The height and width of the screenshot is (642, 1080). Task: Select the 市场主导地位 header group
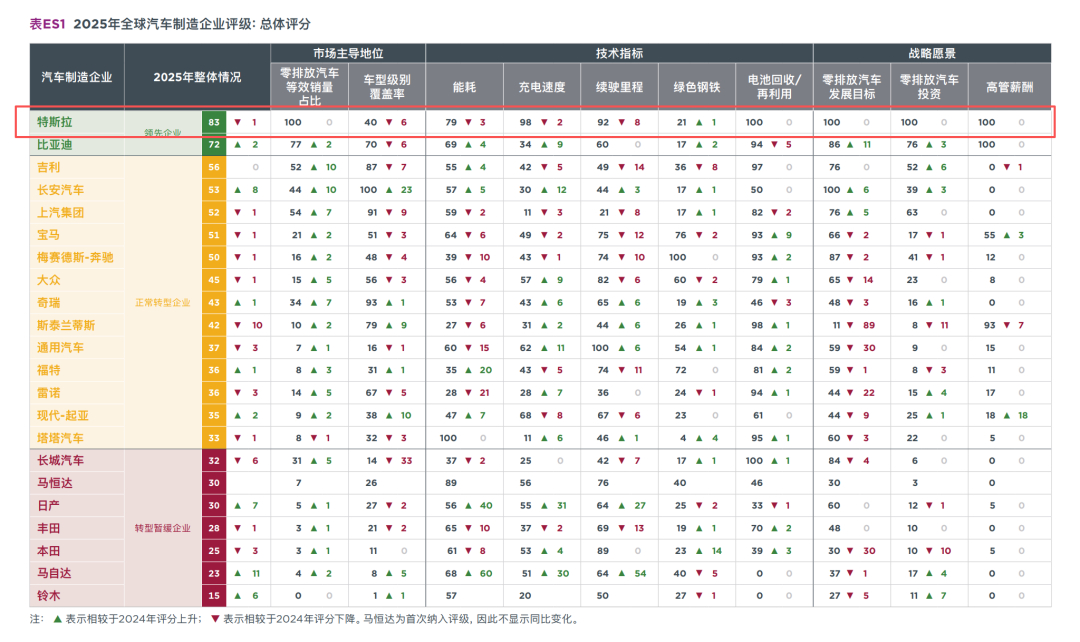[348, 53]
